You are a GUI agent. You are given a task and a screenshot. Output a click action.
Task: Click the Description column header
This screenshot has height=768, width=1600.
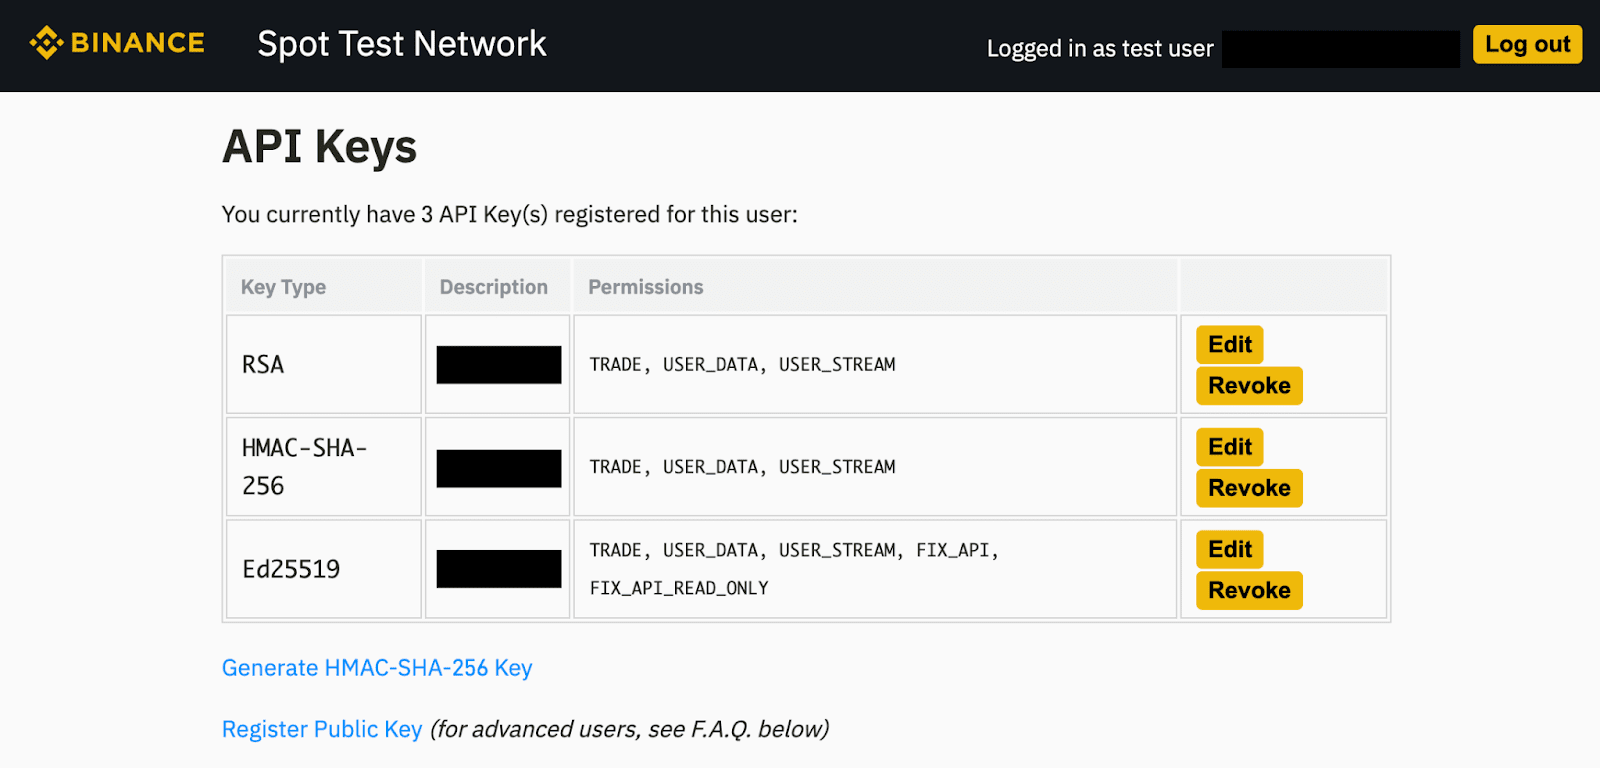[x=494, y=287]
